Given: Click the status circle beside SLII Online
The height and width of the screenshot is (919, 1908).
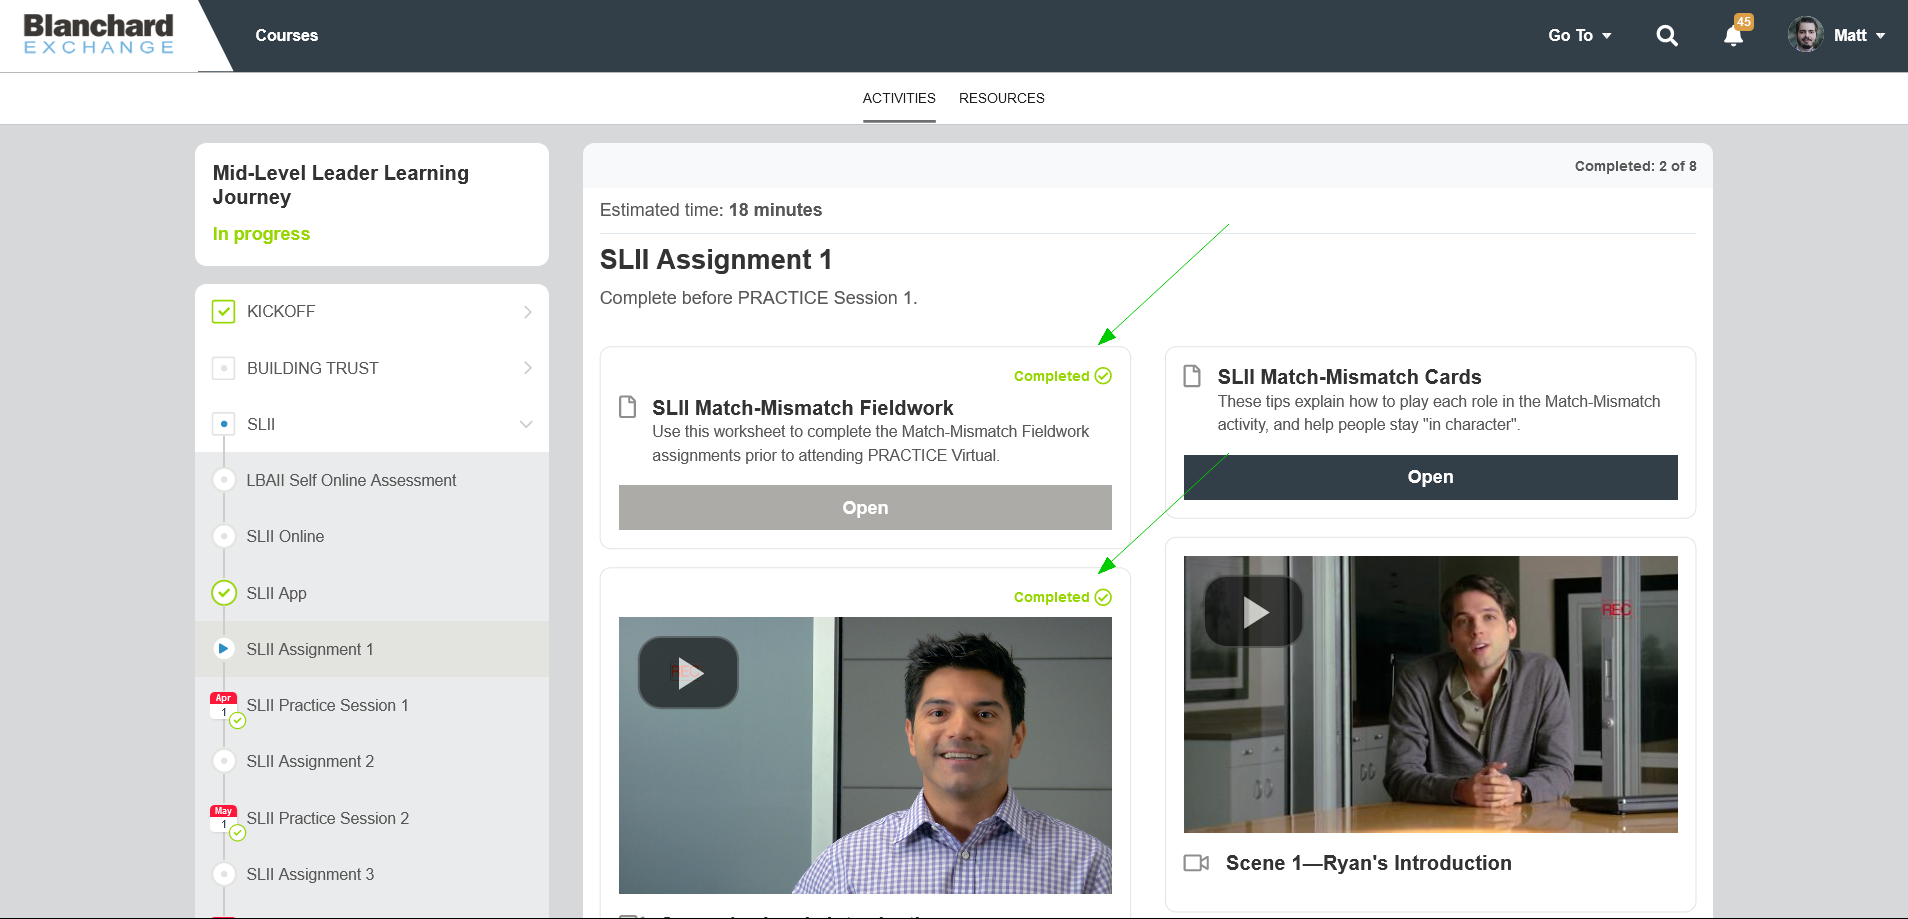Looking at the screenshot, I should pyautogui.click(x=224, y=536).
